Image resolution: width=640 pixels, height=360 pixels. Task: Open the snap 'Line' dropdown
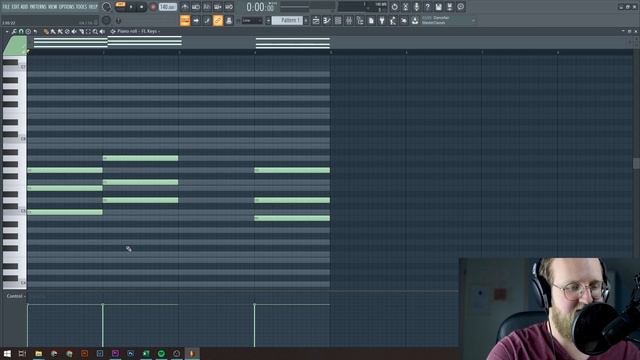252,20
